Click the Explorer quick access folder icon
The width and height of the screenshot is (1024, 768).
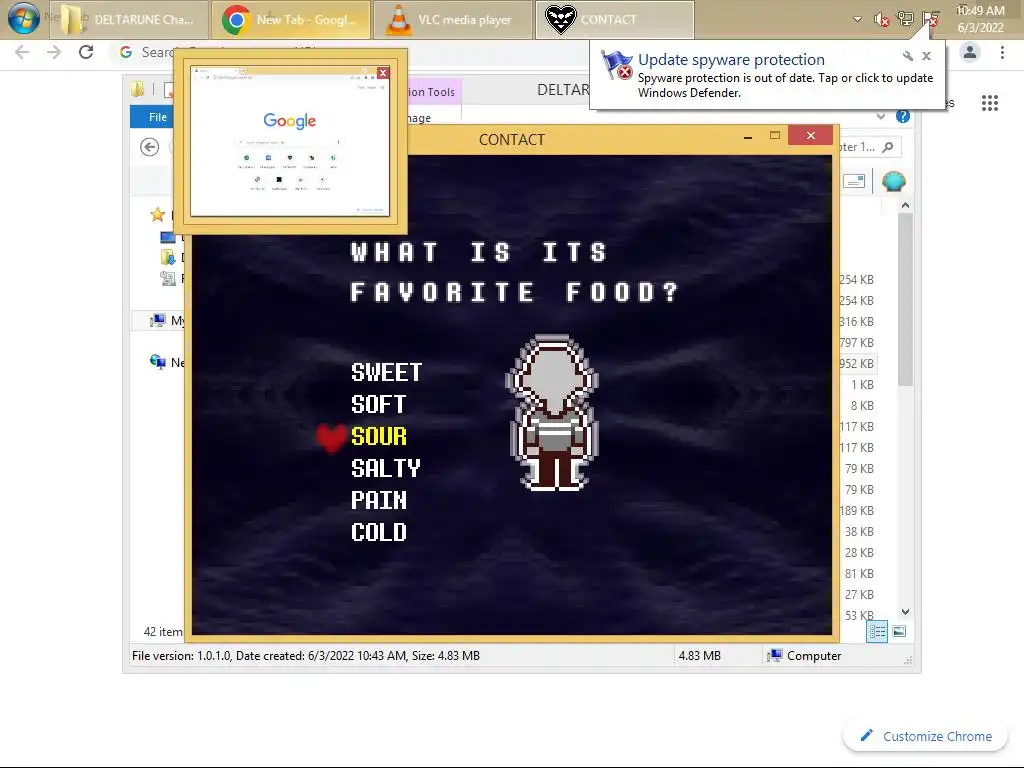pyautogui.click(x=138, y=89)
